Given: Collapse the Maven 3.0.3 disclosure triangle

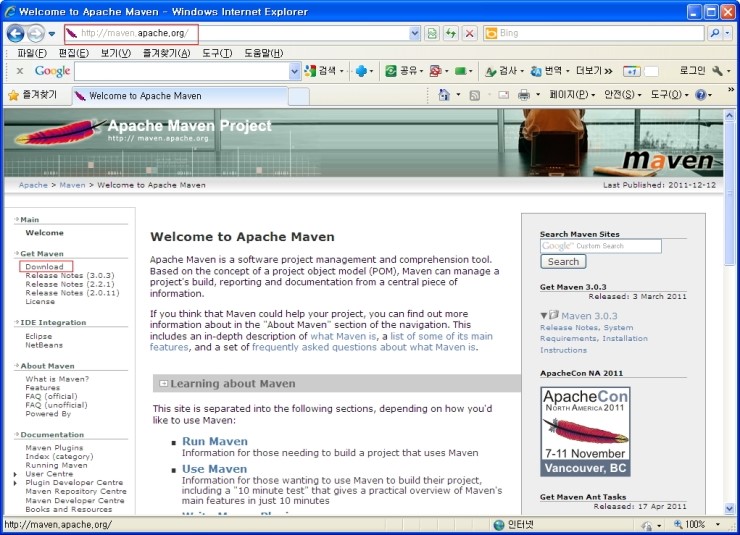Looking at the screenshot, I should click(544, 316).
